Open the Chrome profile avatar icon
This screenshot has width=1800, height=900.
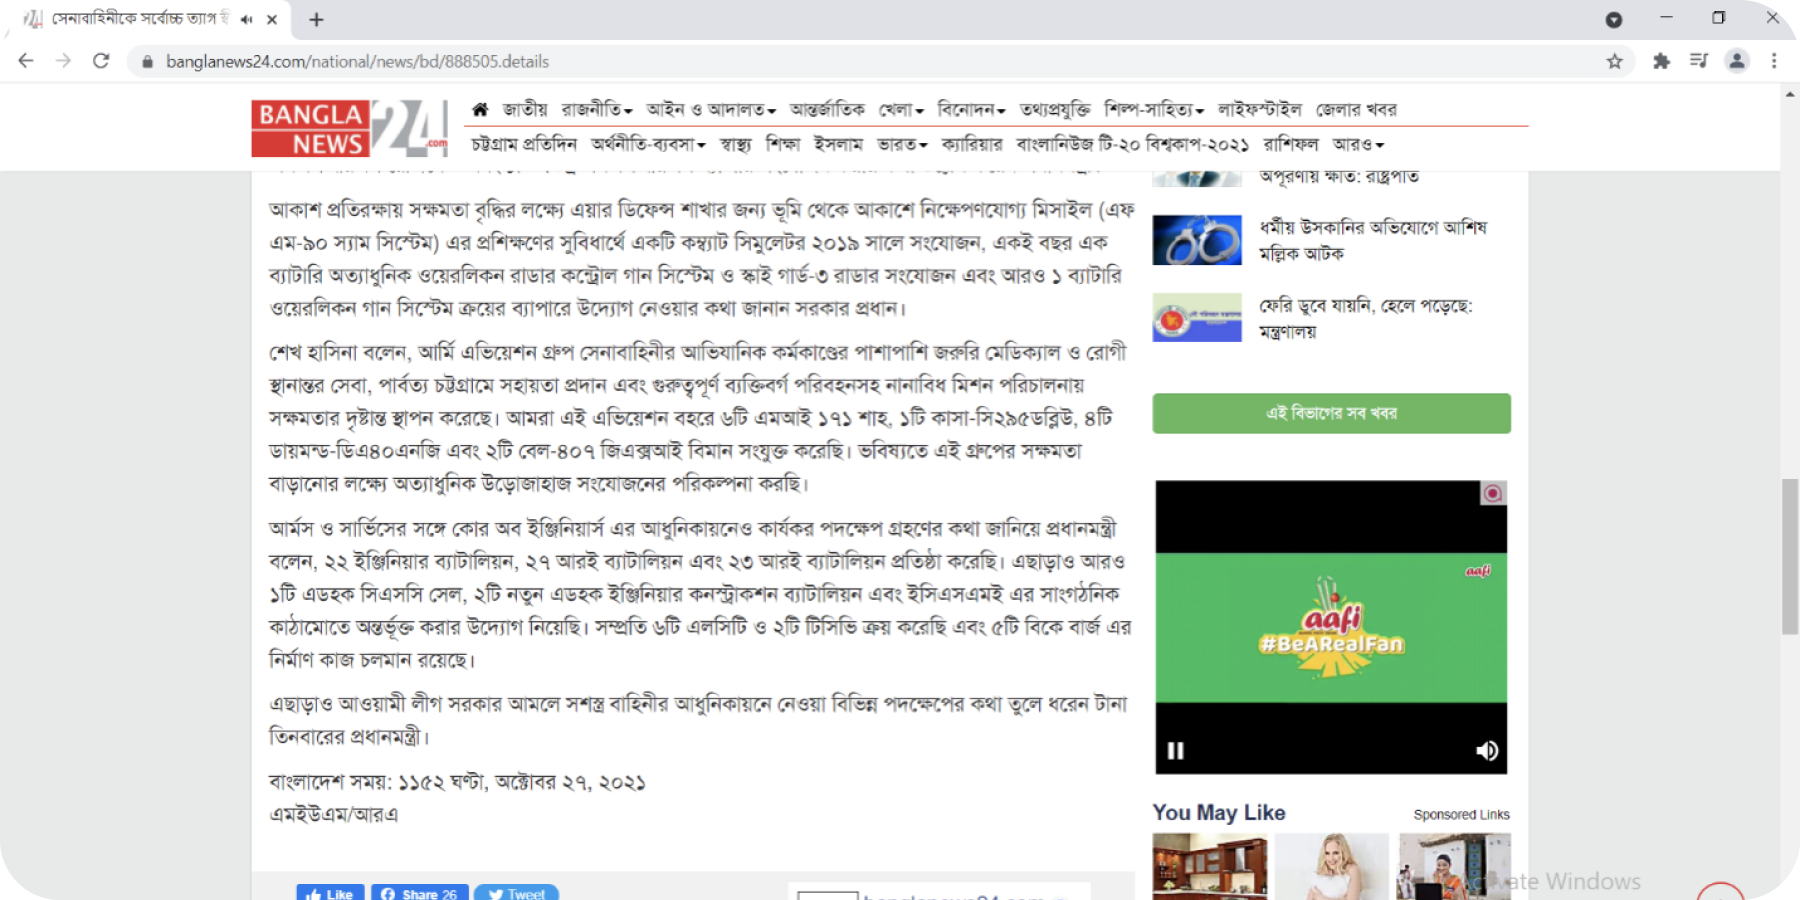coord(1737,61)
